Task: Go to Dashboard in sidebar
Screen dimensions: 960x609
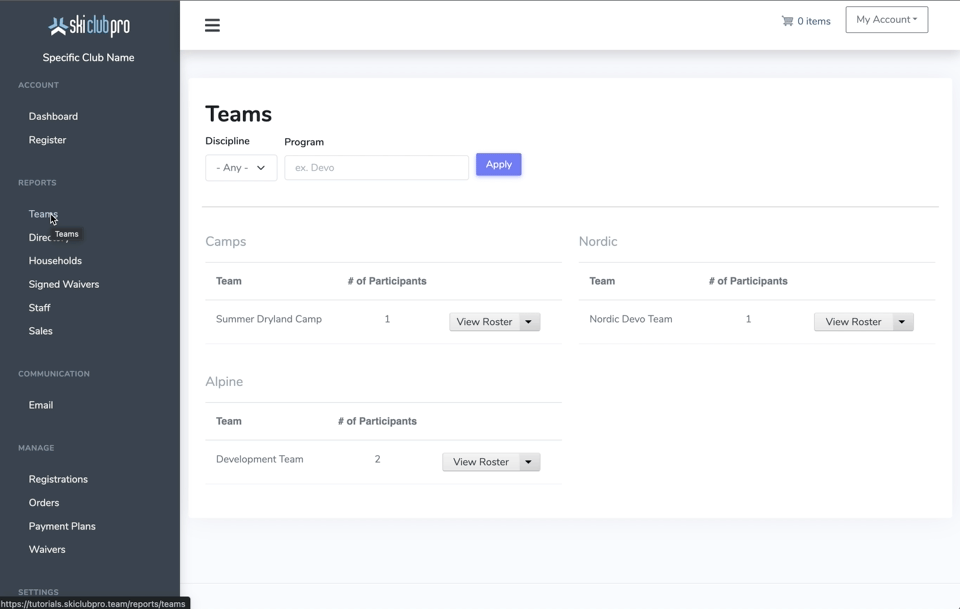Action: tap(53, 116)
